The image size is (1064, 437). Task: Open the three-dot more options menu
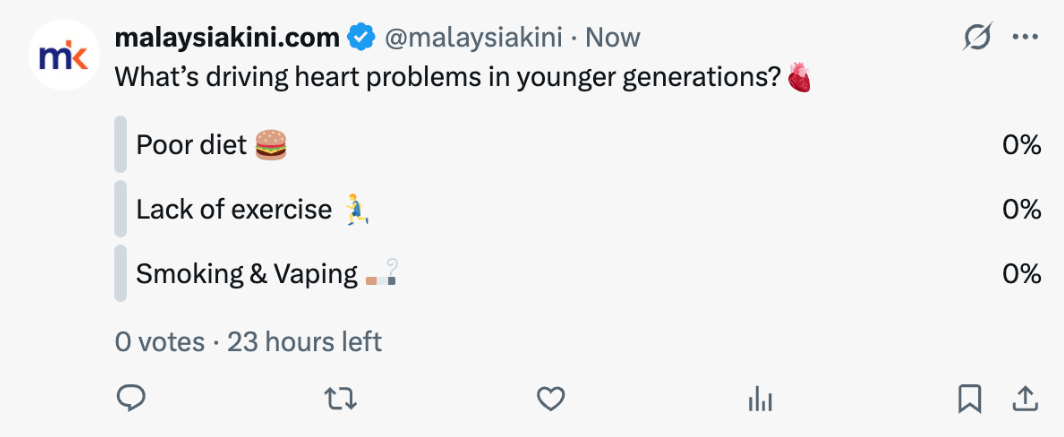(x=1025, y=38)
